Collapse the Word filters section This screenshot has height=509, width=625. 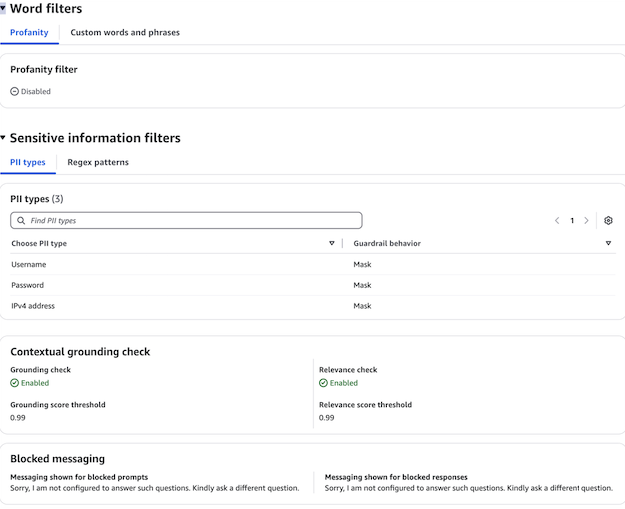[3, 9]
